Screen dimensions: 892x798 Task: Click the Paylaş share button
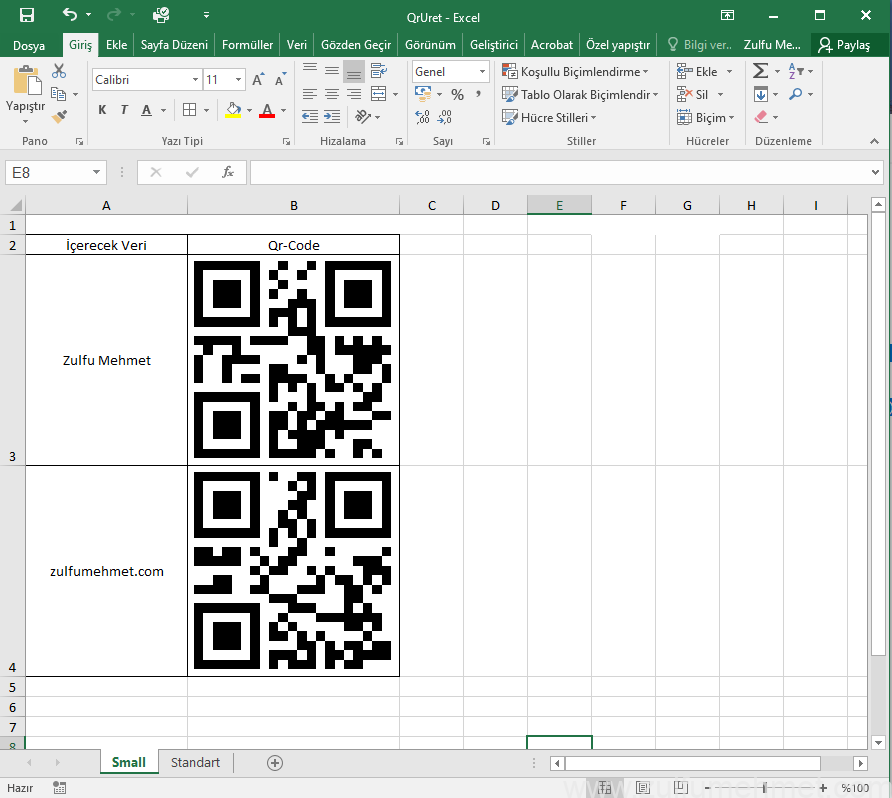pyautogui.click(x=844, y=45)
